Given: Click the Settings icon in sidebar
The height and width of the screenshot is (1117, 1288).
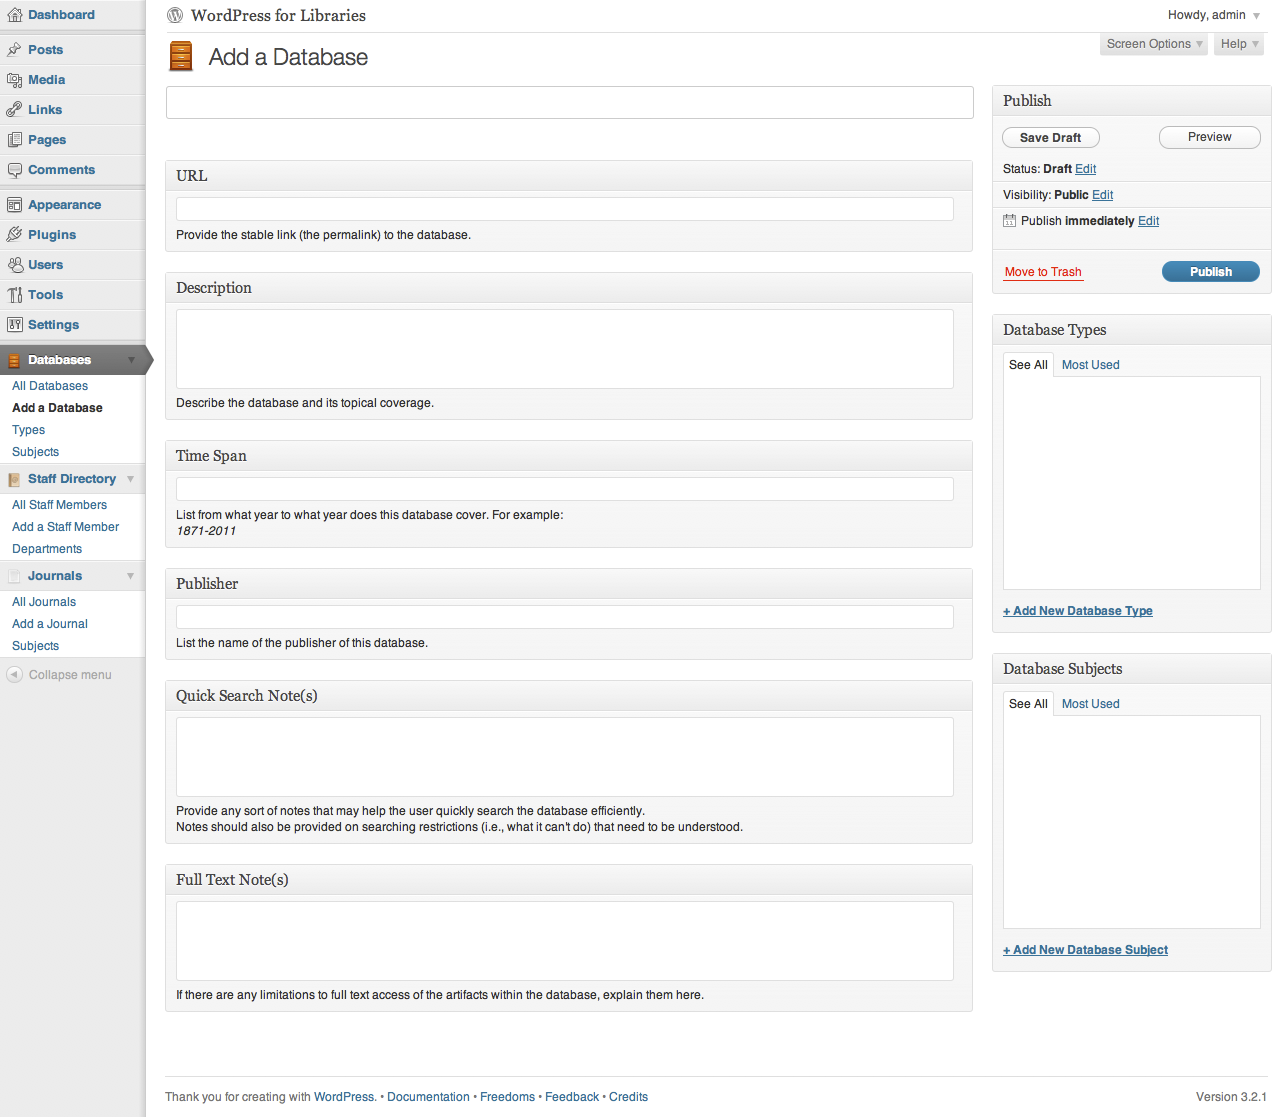Looking at the screenshot, I should click(14, 325).
